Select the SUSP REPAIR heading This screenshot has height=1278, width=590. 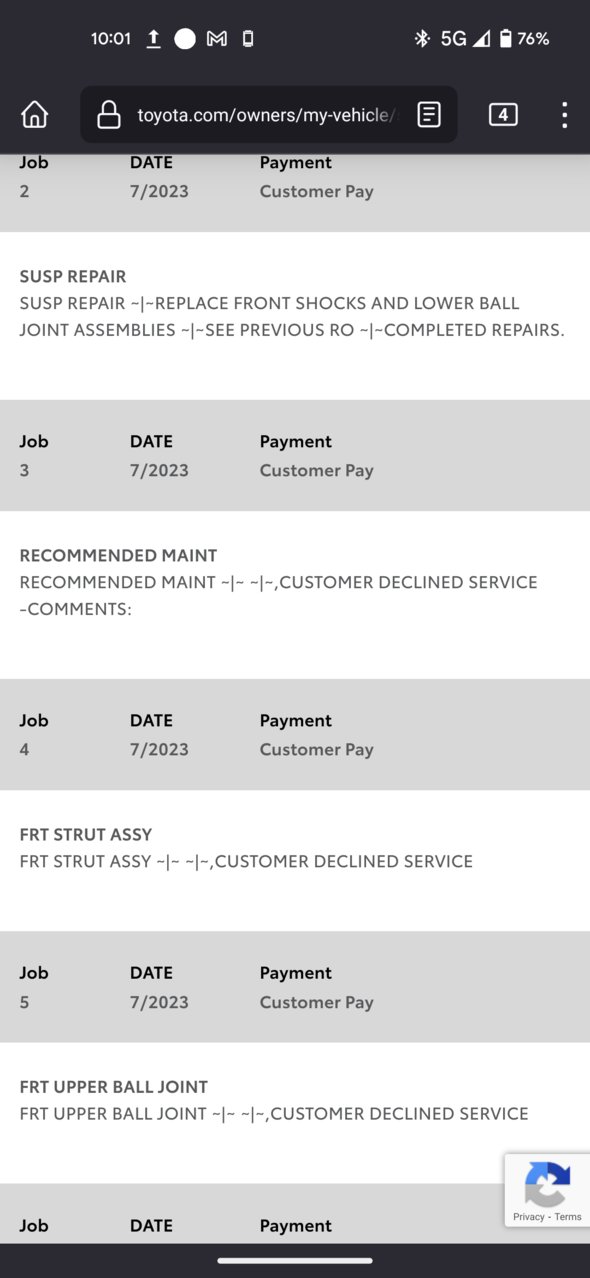73,276
